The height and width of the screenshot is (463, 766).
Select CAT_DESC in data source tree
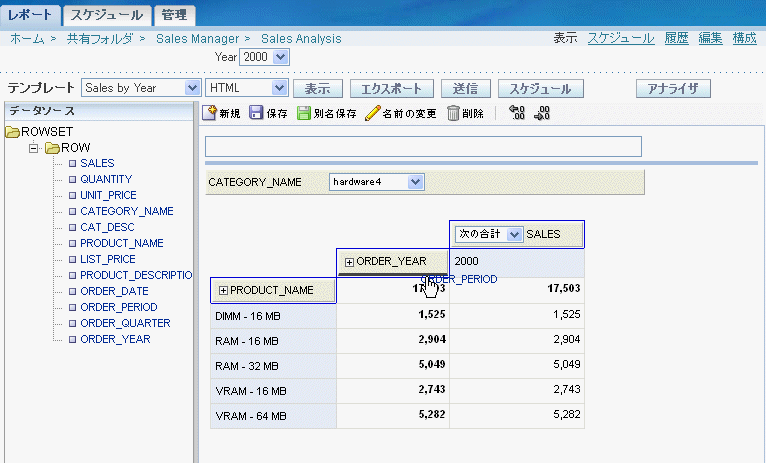coord(107,228)
